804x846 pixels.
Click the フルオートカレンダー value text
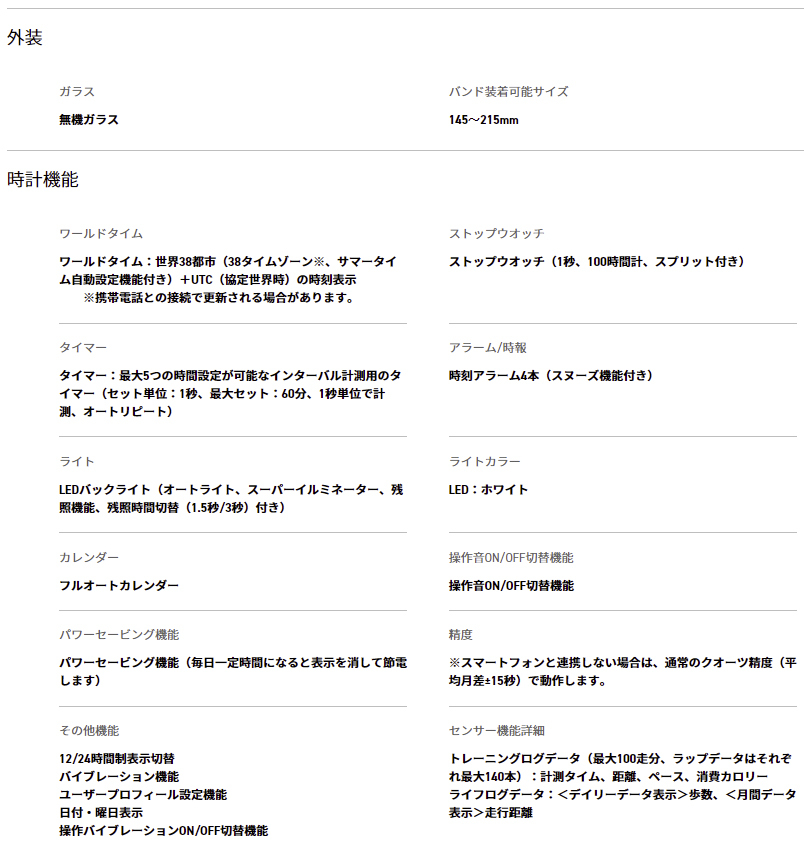(x=119, y=585)
